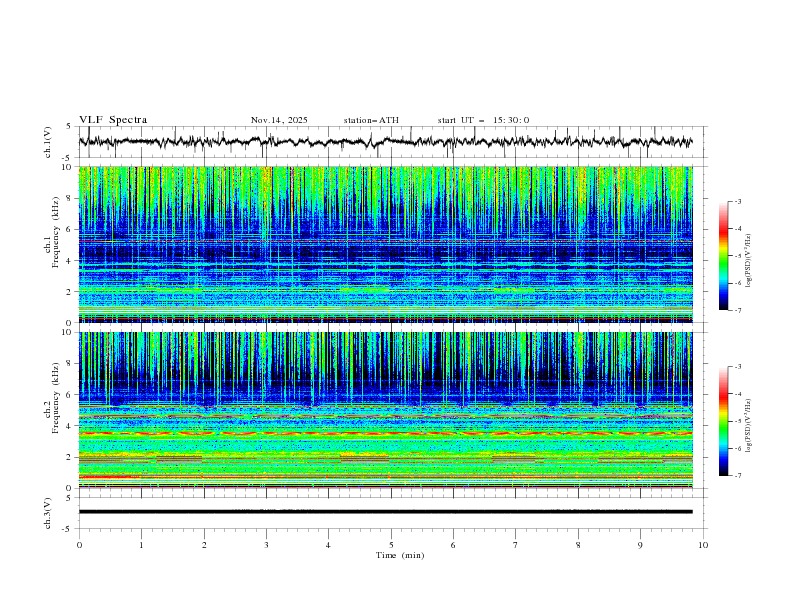Click the 5 minute tick label
792x612 pixels.
pos(391,544)
